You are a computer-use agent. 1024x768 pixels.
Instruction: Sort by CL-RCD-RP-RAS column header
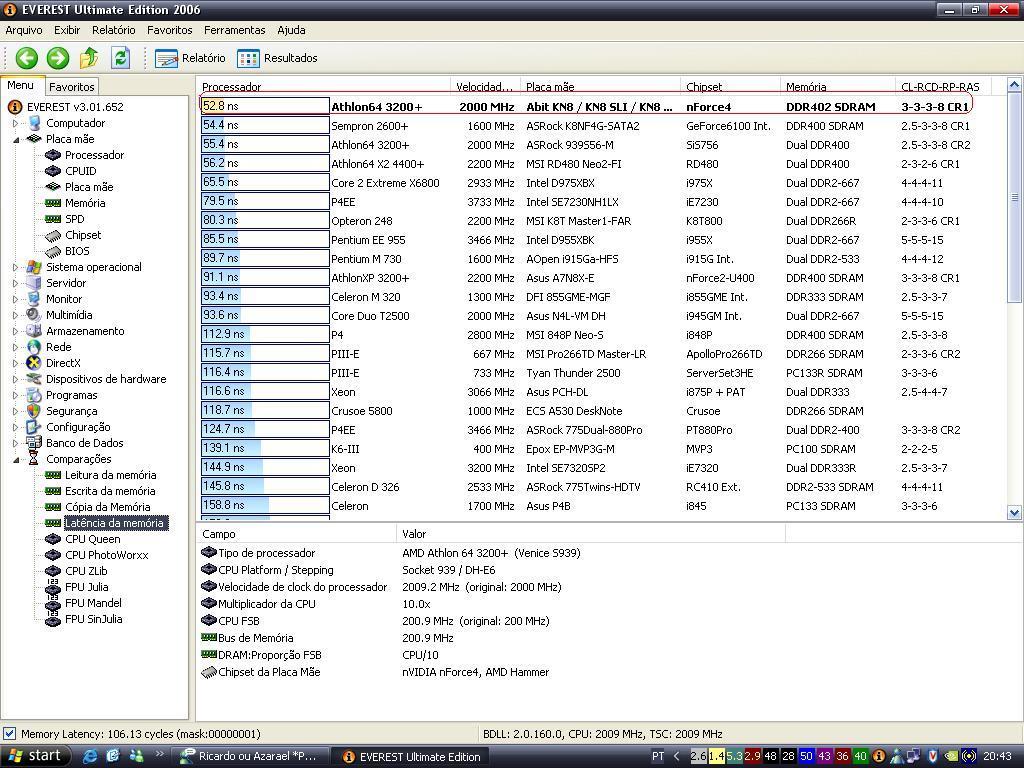(x=942, y=87)
